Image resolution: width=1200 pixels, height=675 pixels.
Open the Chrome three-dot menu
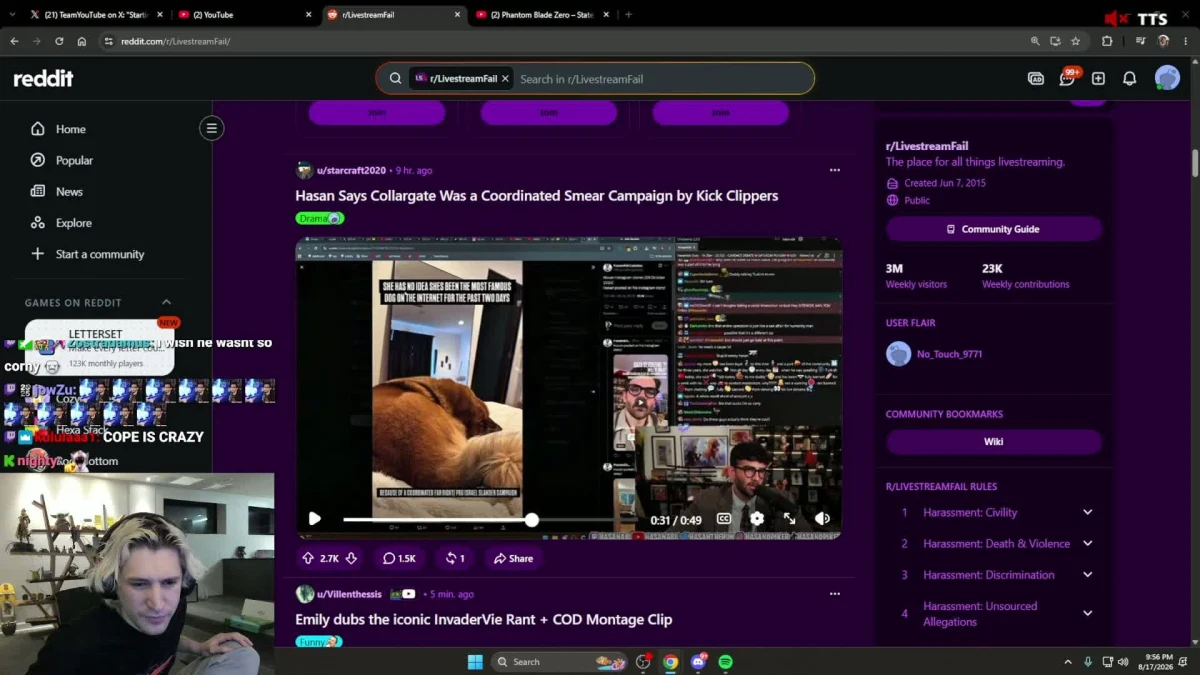pyautogui.click(x=1186, y=41)
